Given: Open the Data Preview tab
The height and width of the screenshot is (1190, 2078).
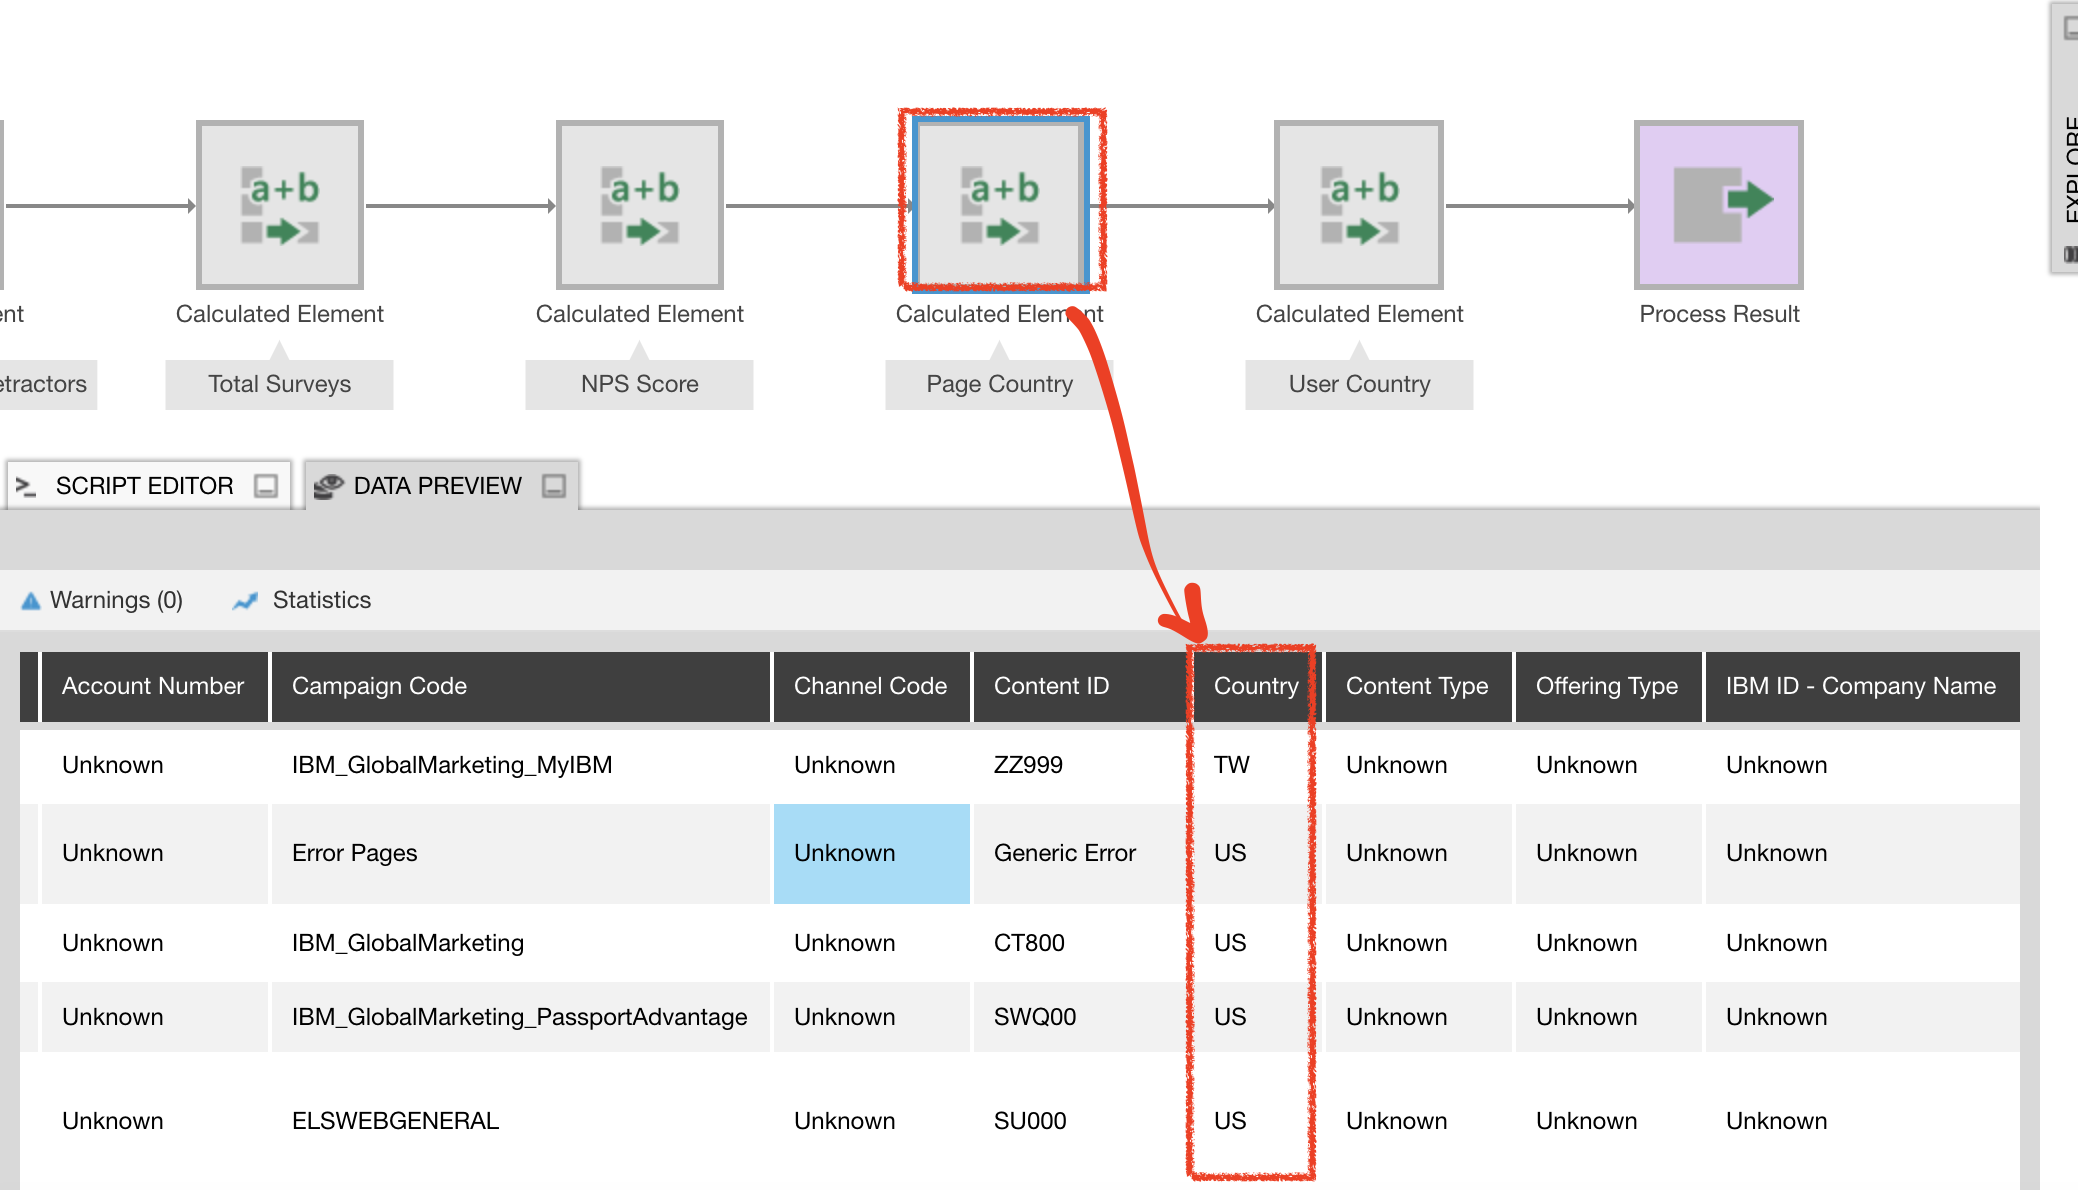Looking at the screenshot, I should tap(442, 485).
